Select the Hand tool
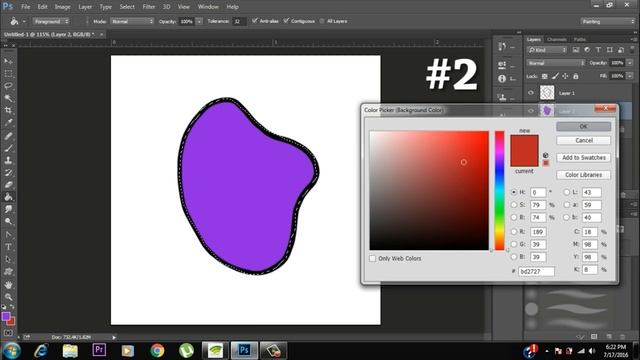 (8, 285)
